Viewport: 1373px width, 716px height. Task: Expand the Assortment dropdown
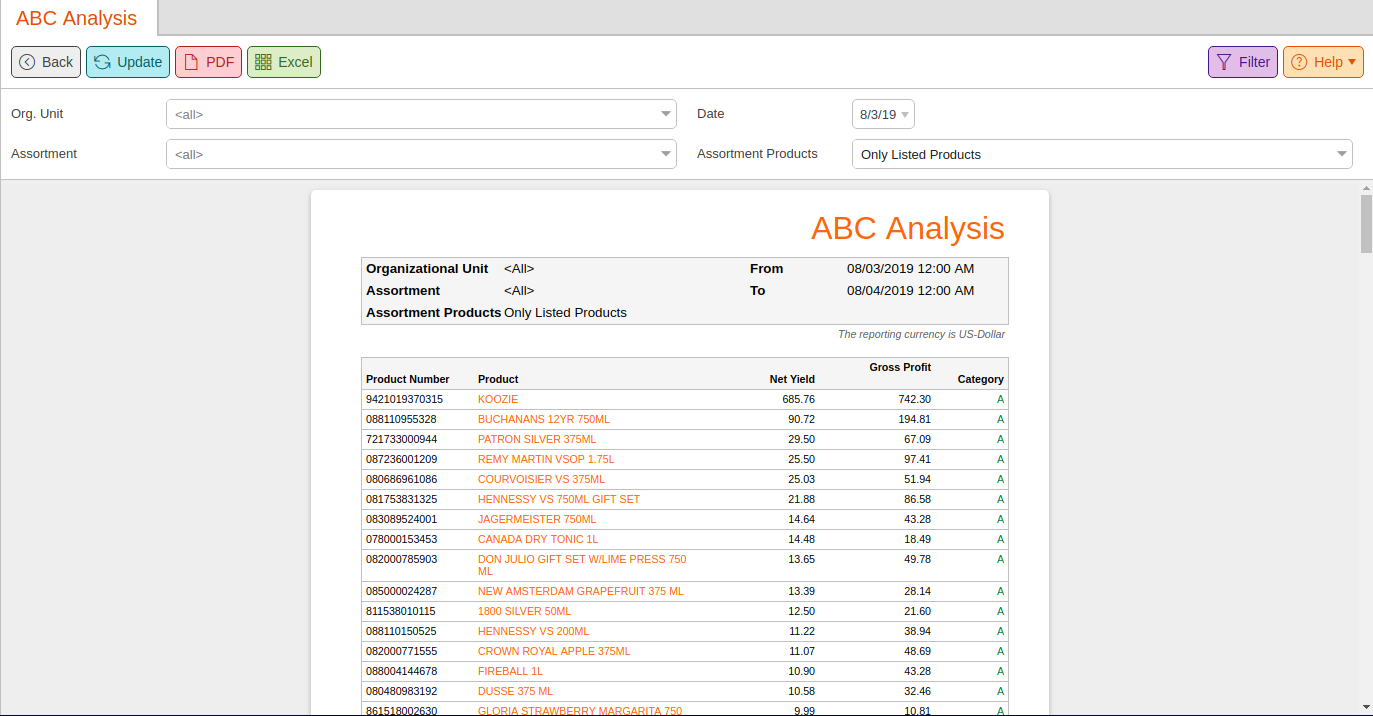tap(667, 154)
